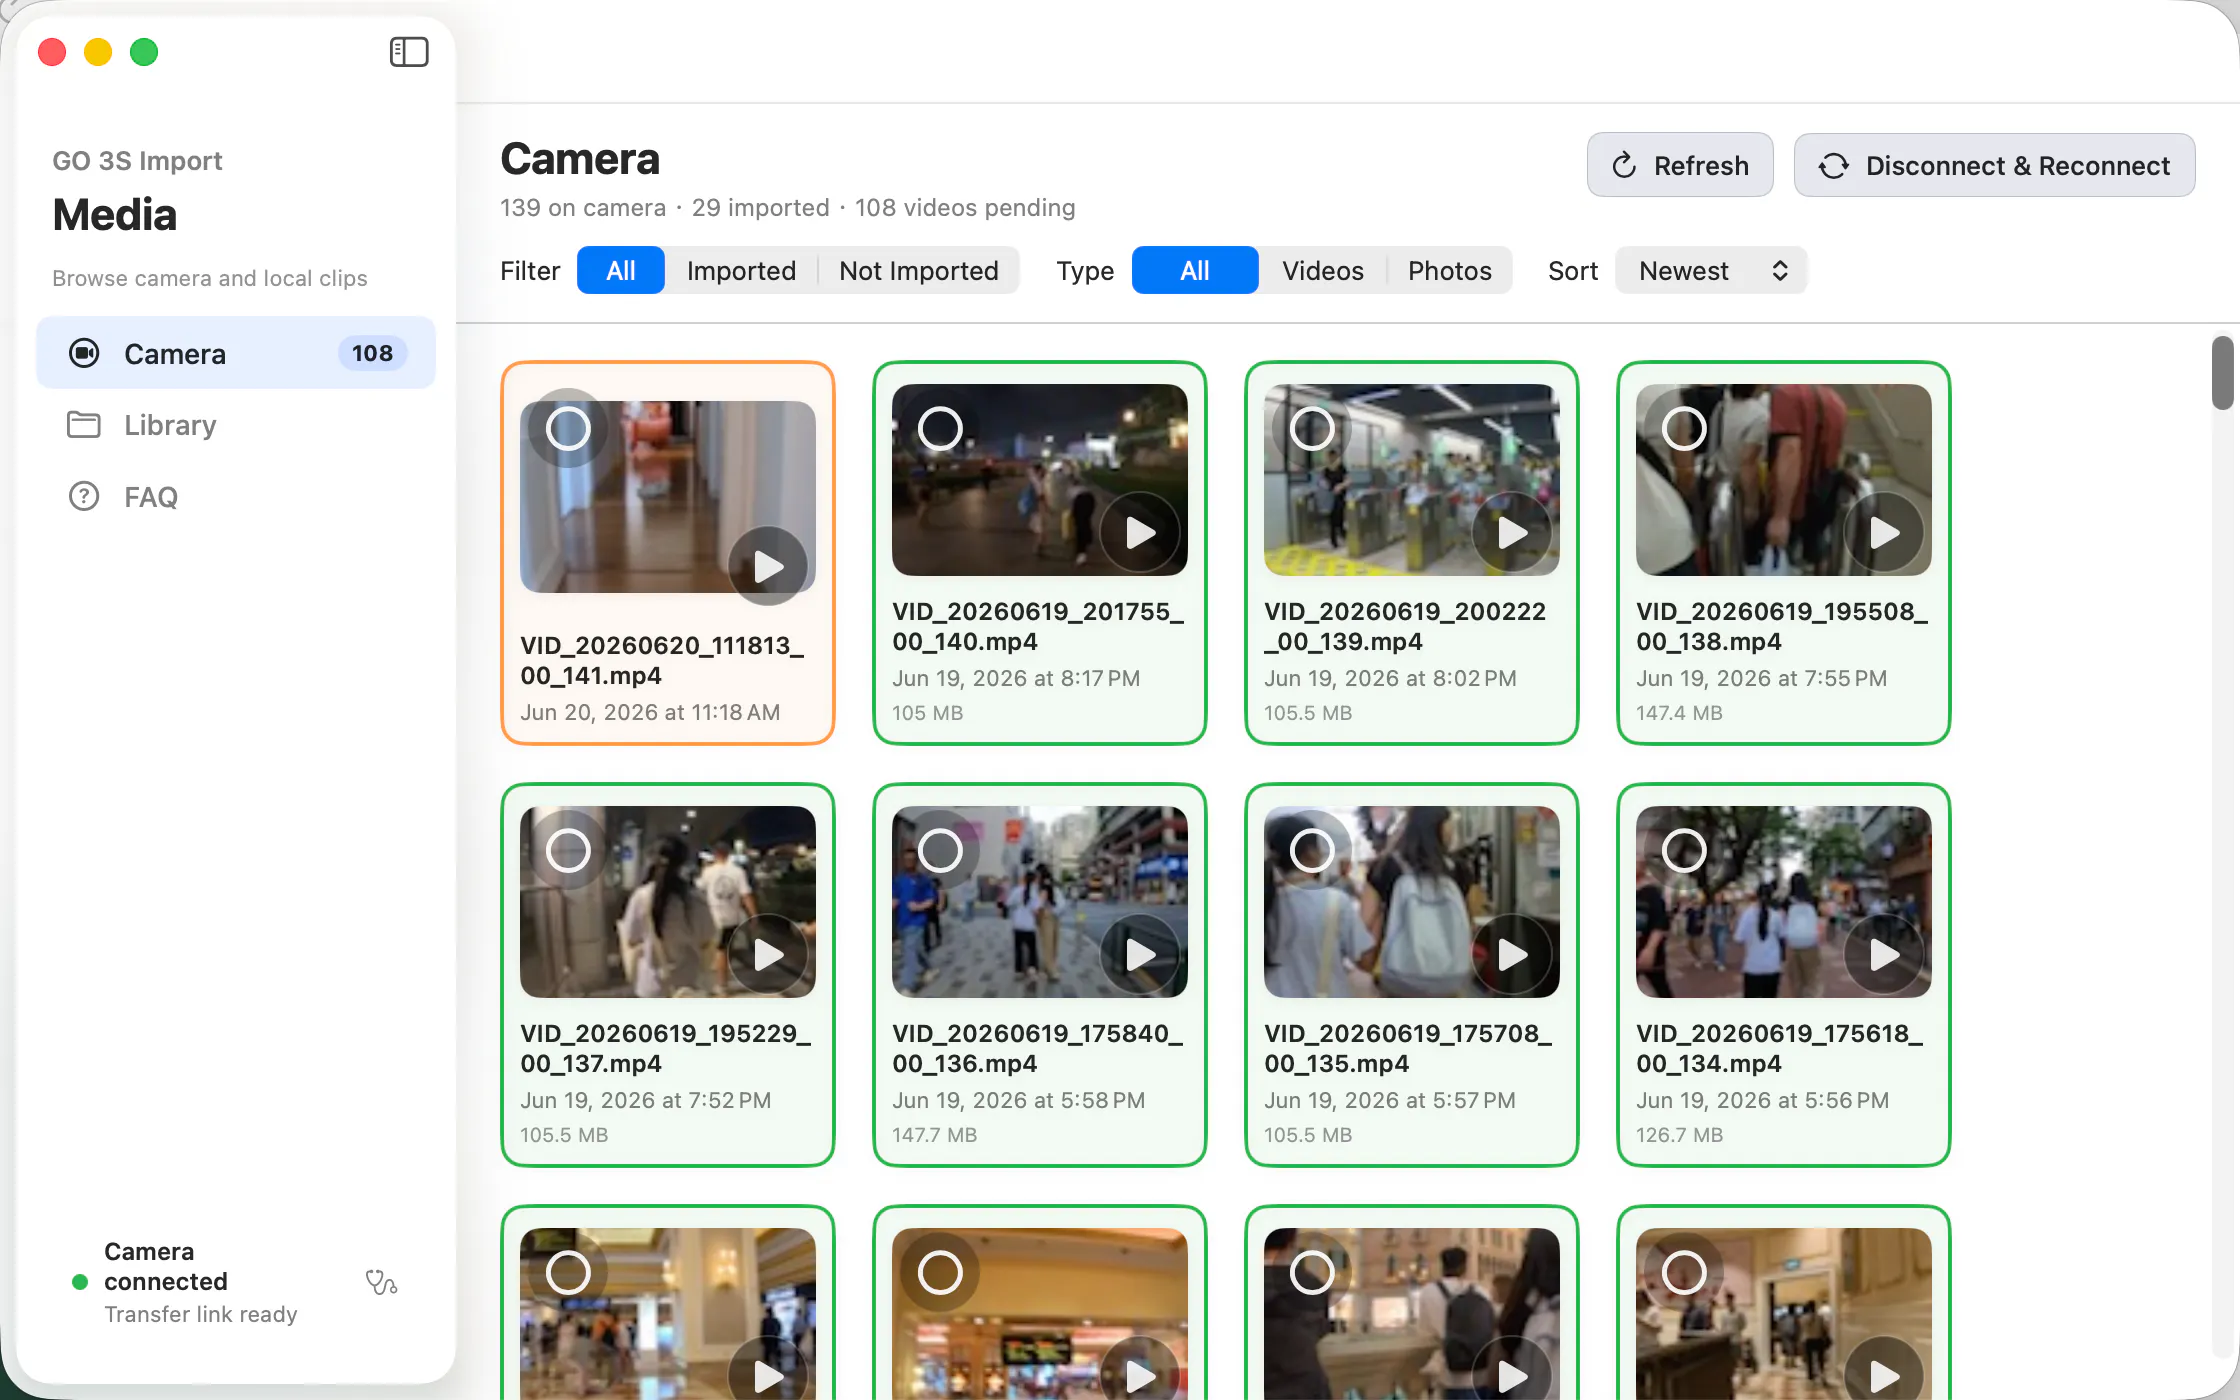Filter by Imported clips
2240x1400 pixels.
click(x=741, y=271)
